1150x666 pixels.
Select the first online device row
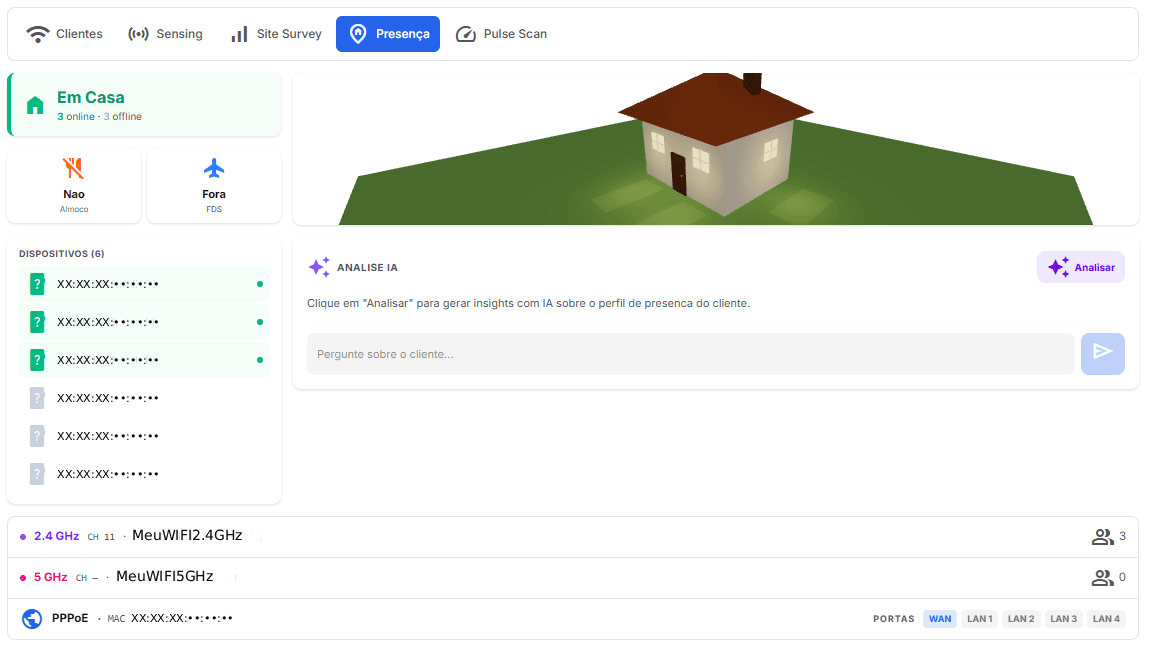[144, 284]
